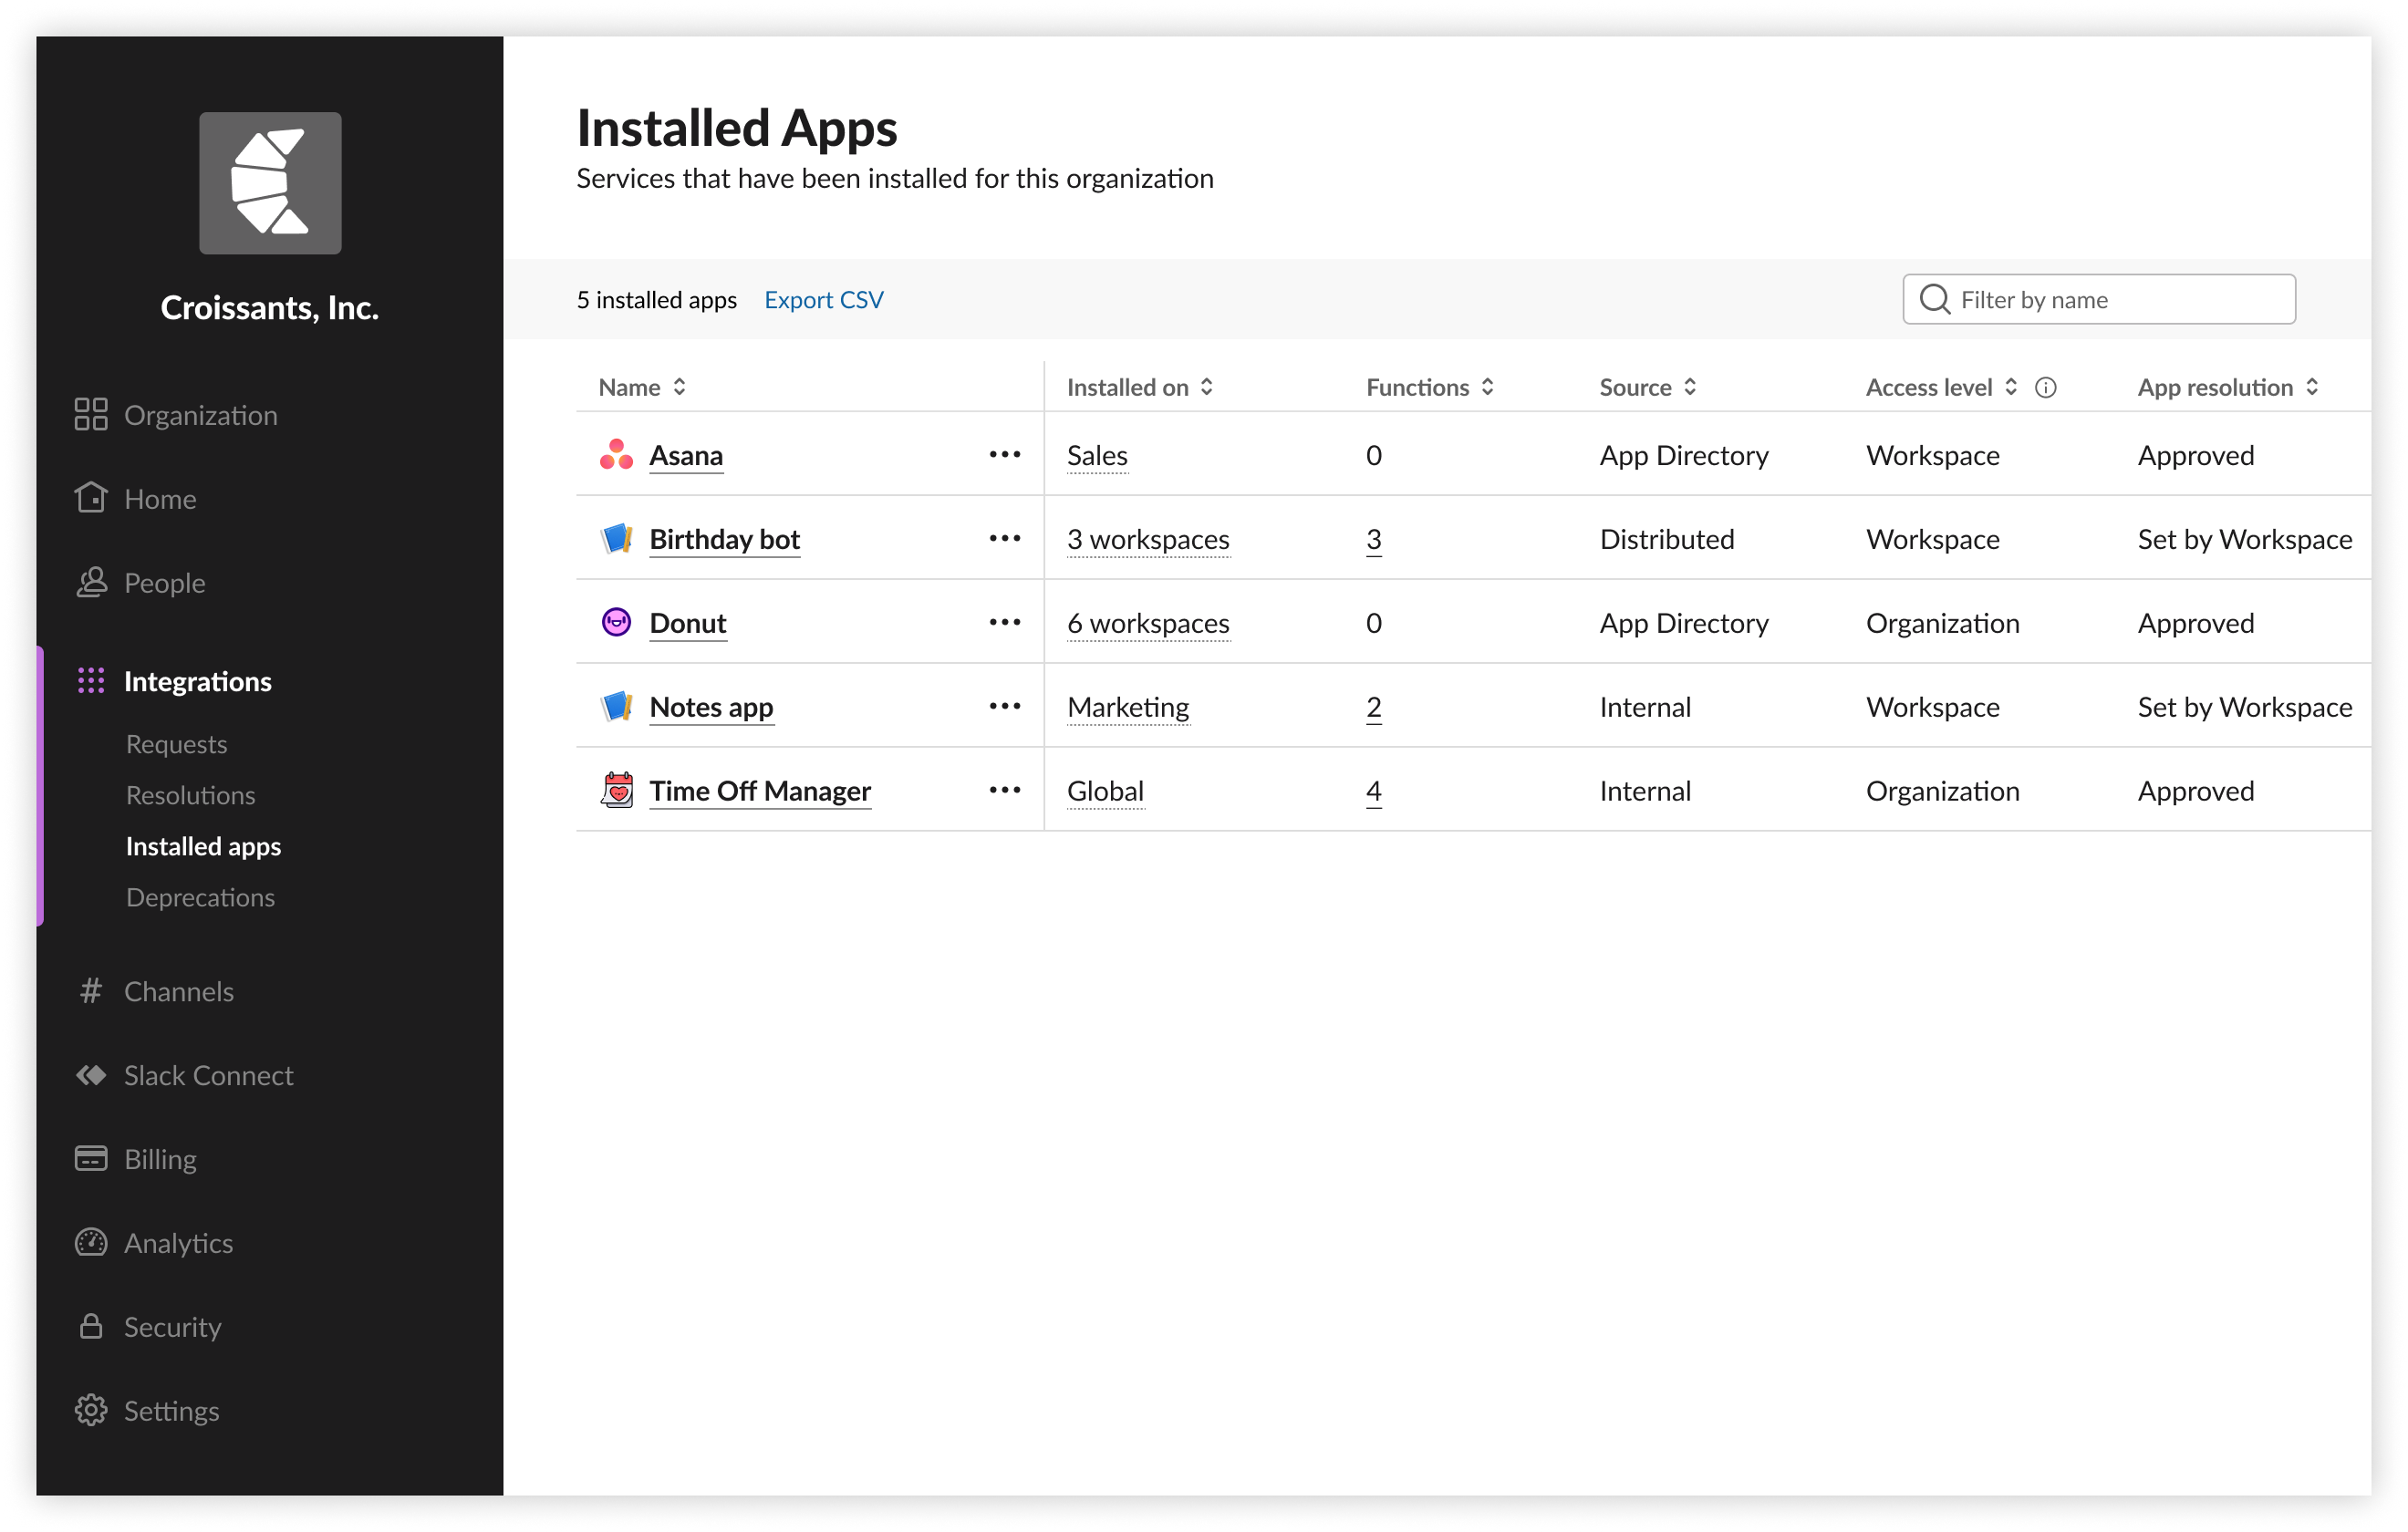Expand options menu for Time Off Manager
The image size is (2408, 1532).
[x=1004, y=790]
